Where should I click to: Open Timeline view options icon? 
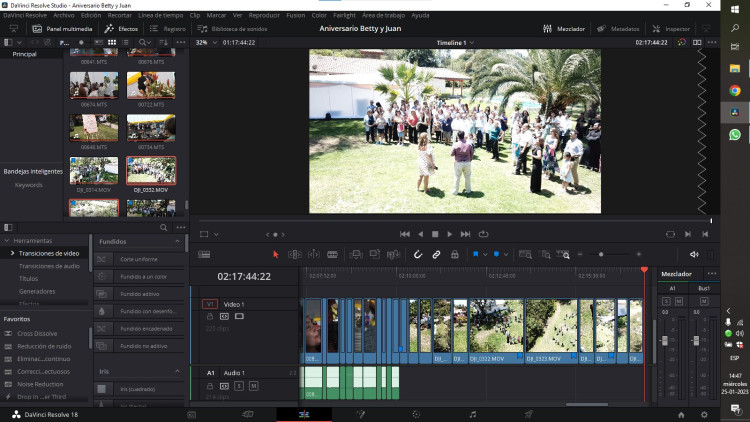[204, 255]
